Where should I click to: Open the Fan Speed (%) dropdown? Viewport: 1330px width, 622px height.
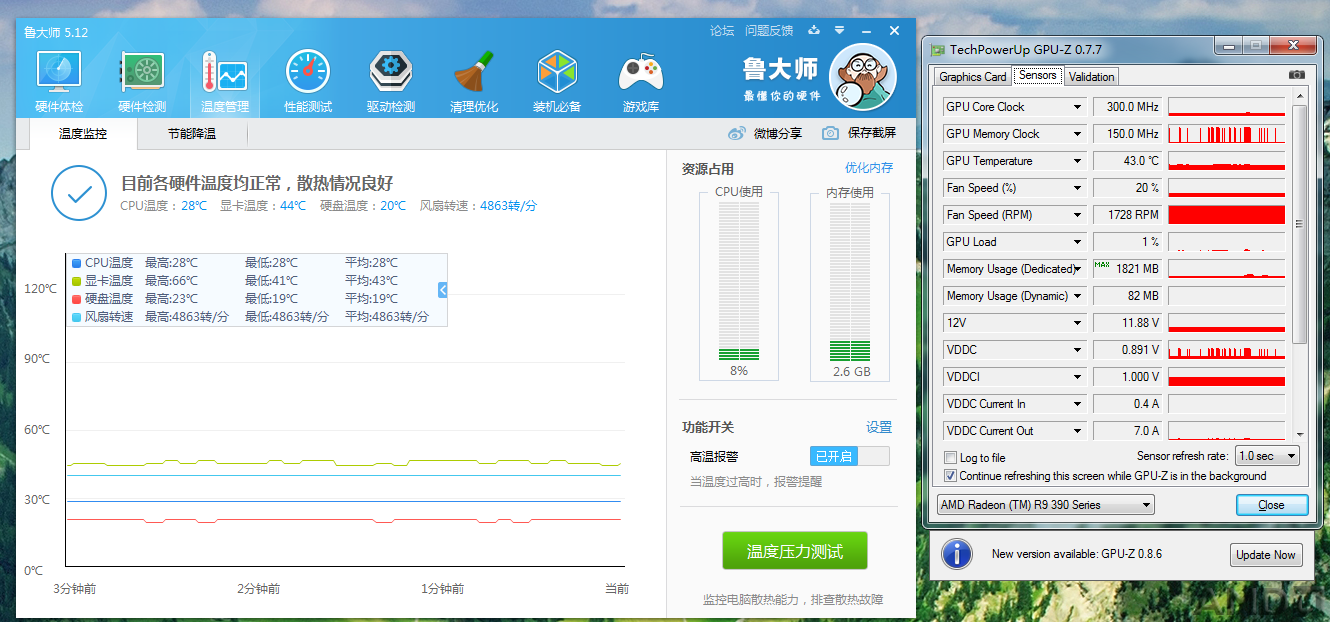[1078, 188]
